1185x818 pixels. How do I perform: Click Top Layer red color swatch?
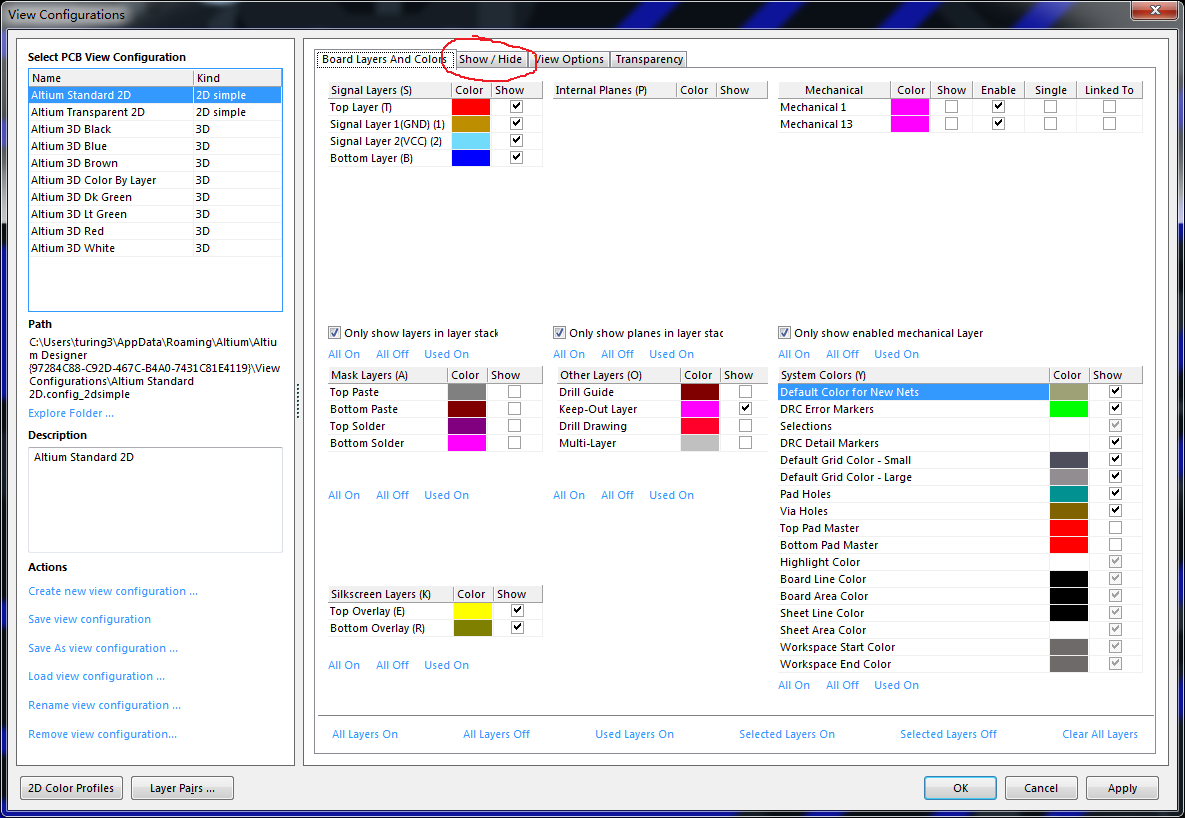point(471,107)
